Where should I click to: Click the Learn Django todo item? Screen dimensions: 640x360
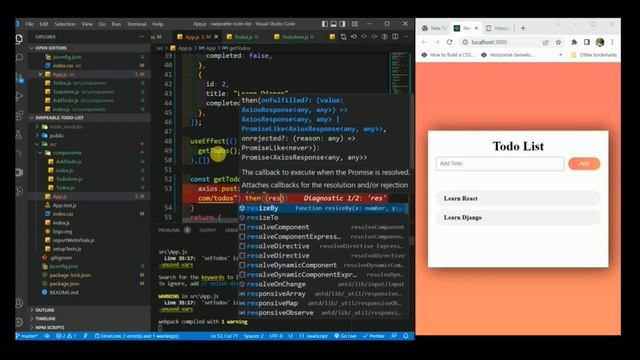[518, 218]
